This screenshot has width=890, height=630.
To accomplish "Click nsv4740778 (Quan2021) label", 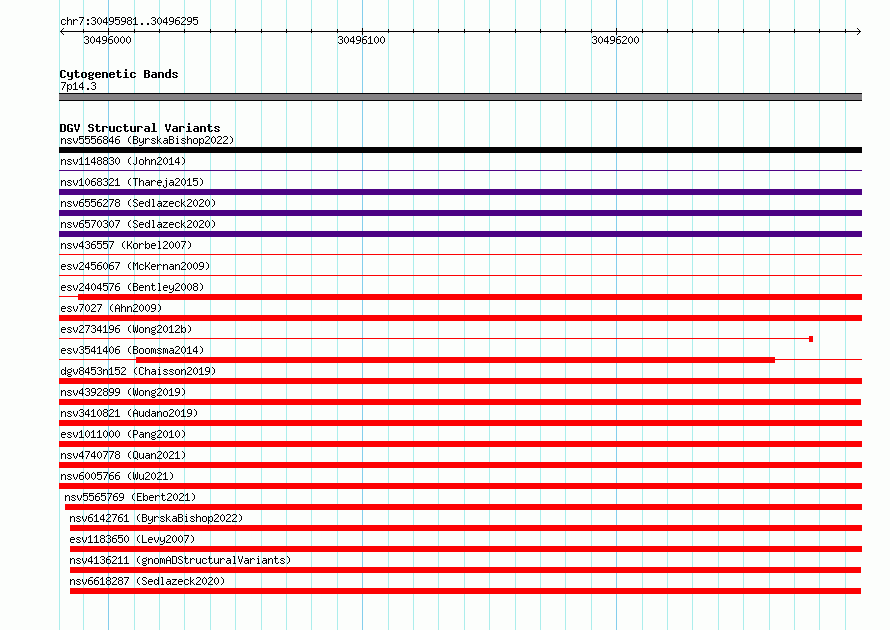I will [123, 455].
